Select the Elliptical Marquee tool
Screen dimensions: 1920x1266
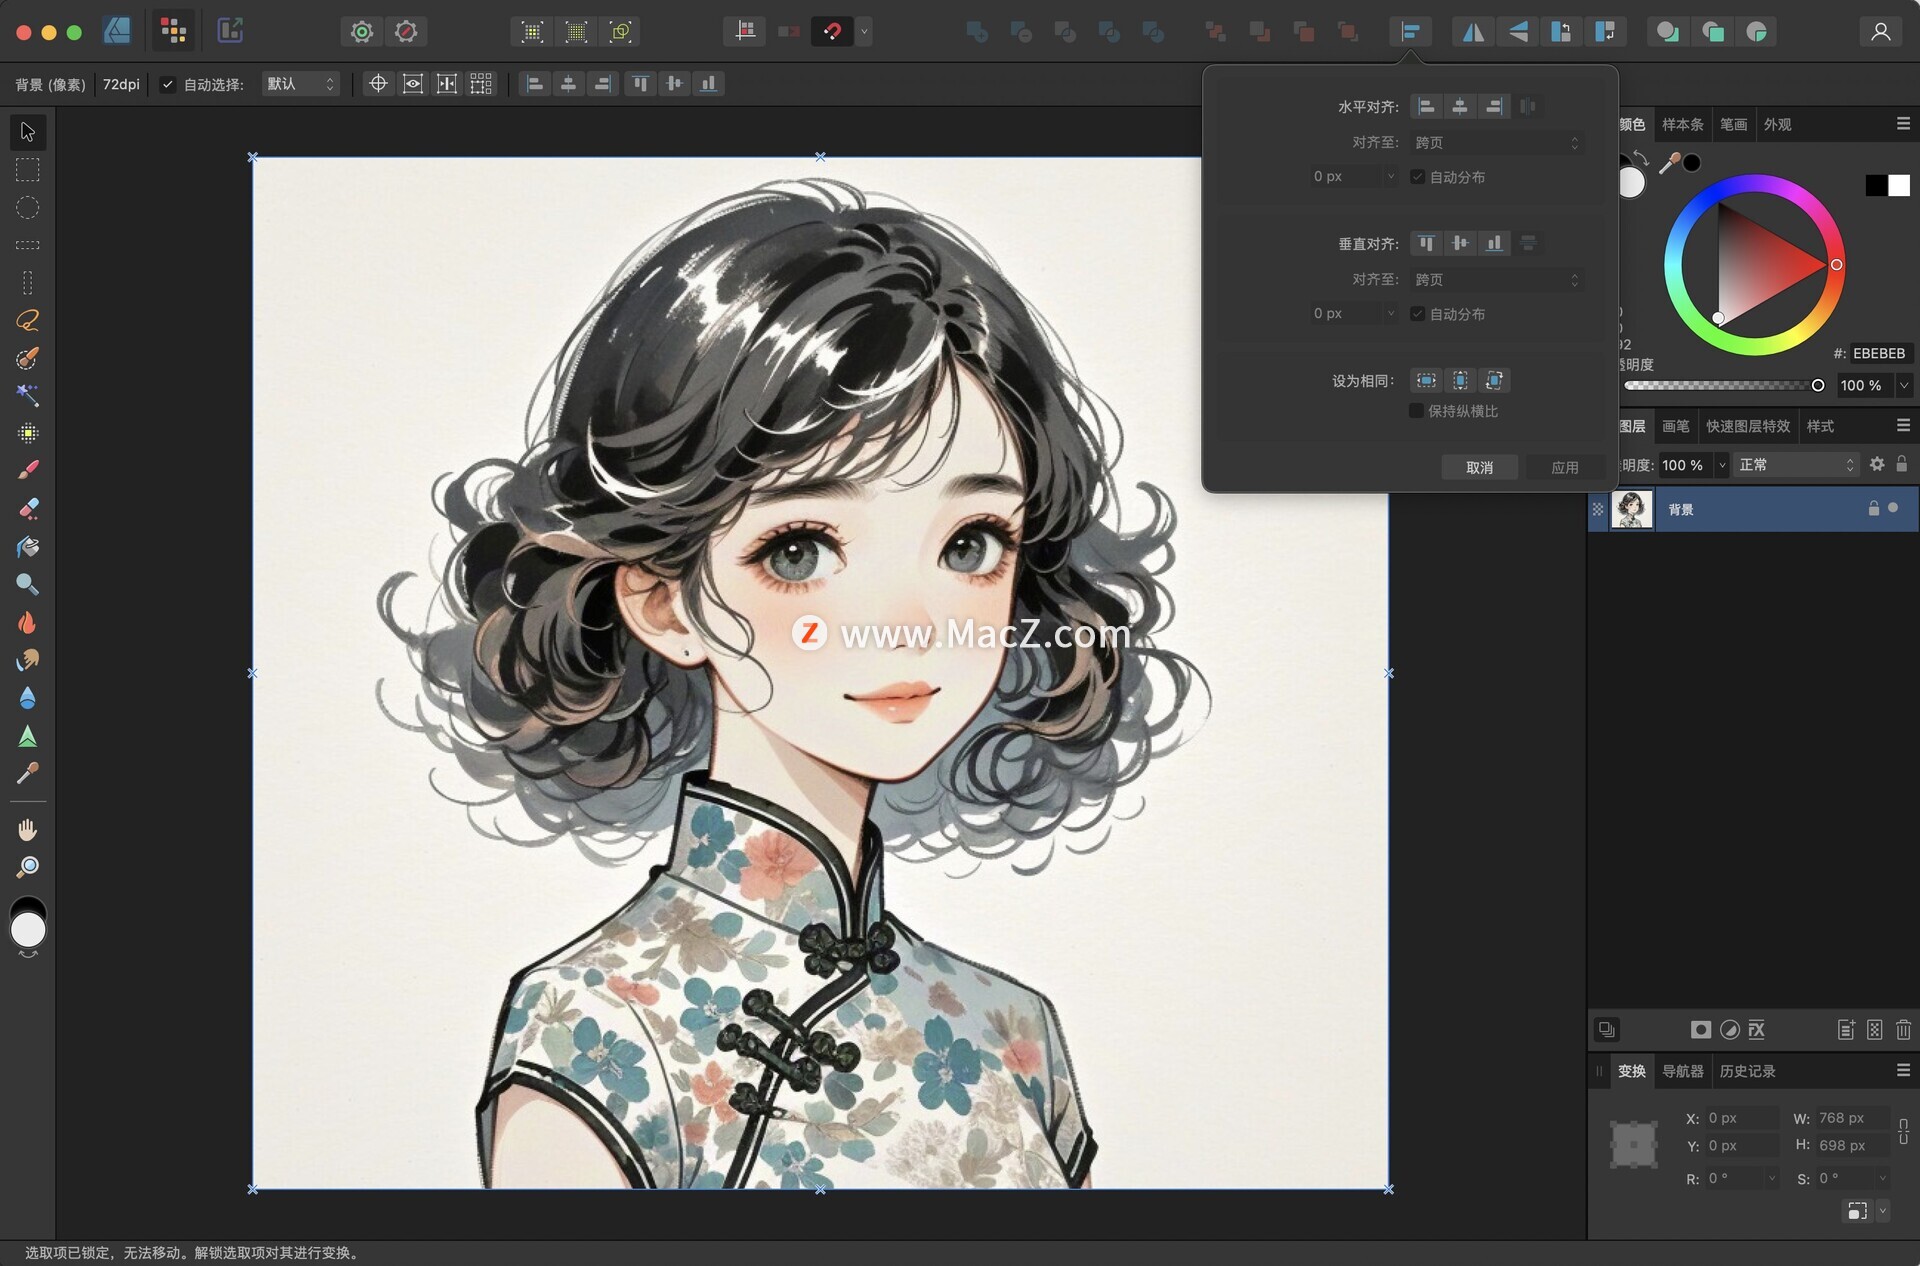tap(27, 208)
